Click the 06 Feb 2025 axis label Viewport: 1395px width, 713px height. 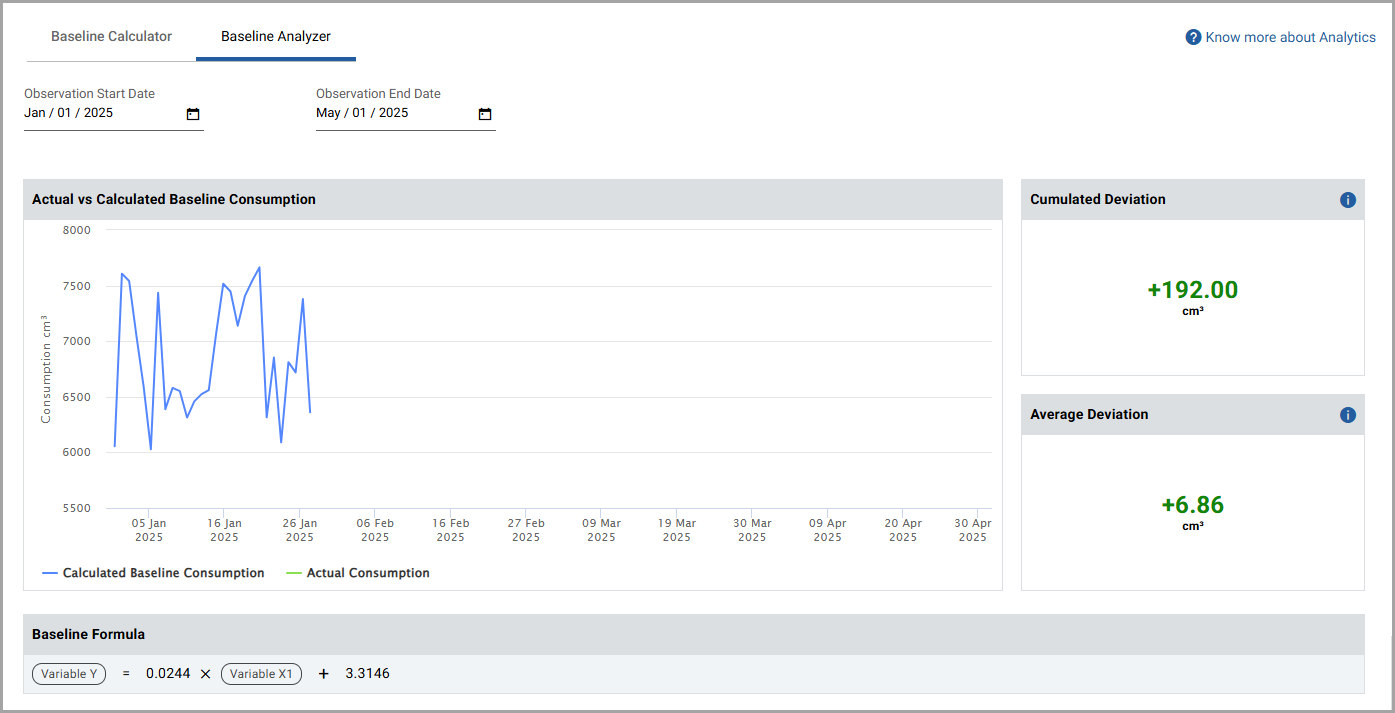pyautogui.click(x=375, y=530)
